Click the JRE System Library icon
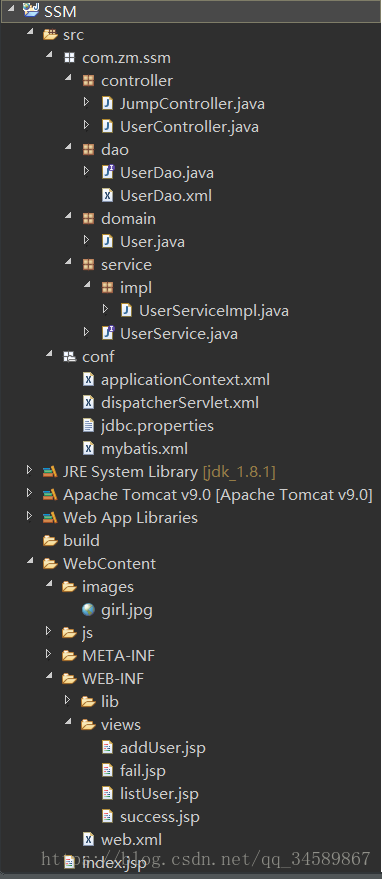 pos(50,471)
